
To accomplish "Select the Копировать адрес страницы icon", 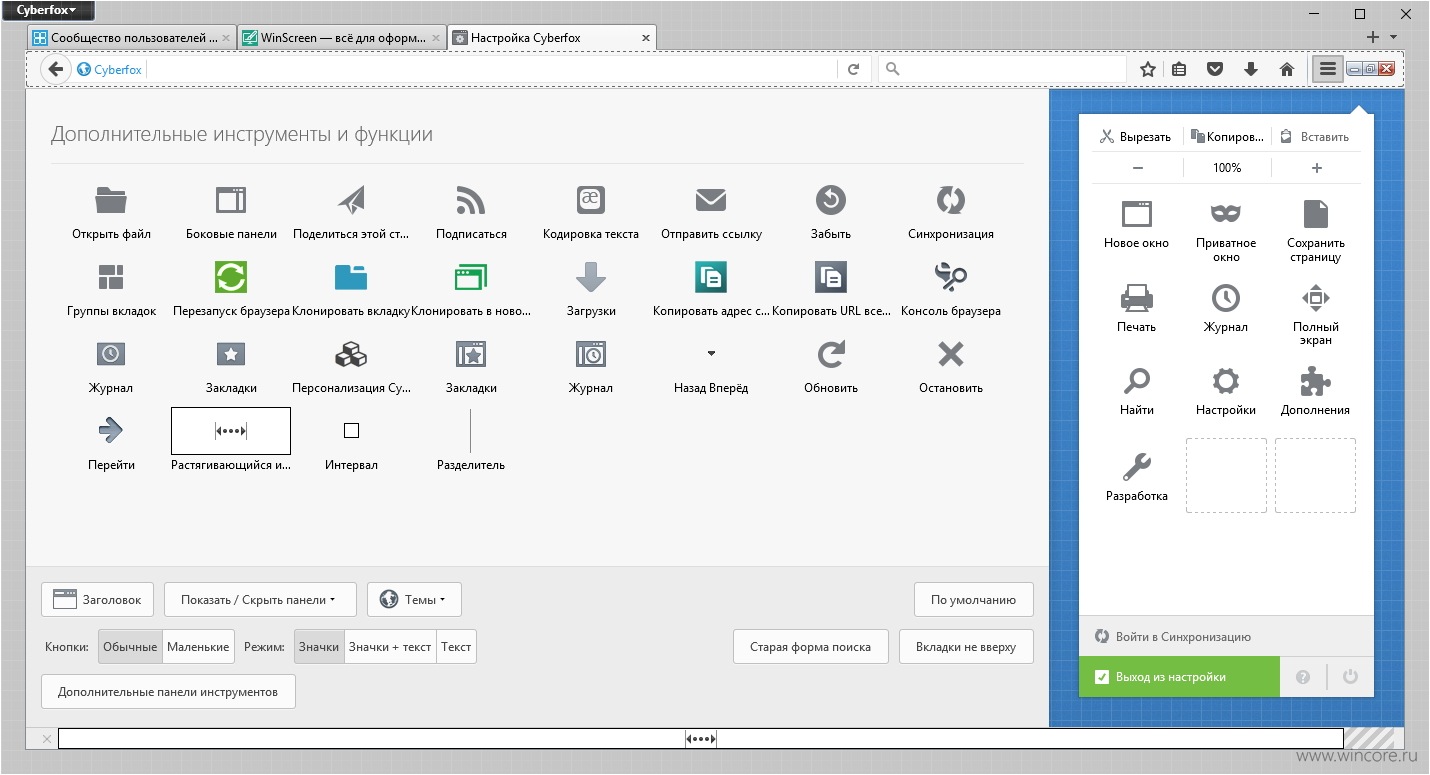I will [711, 277].
